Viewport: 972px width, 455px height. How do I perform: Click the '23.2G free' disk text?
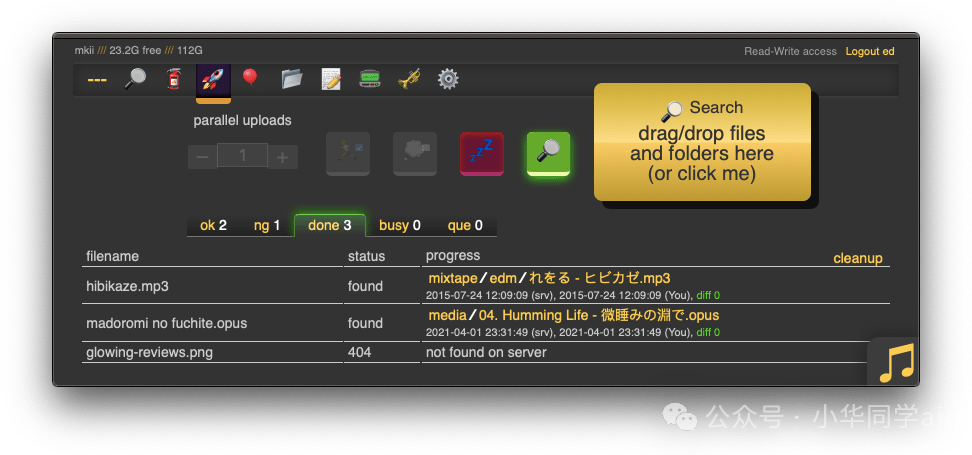pos(135,51)
